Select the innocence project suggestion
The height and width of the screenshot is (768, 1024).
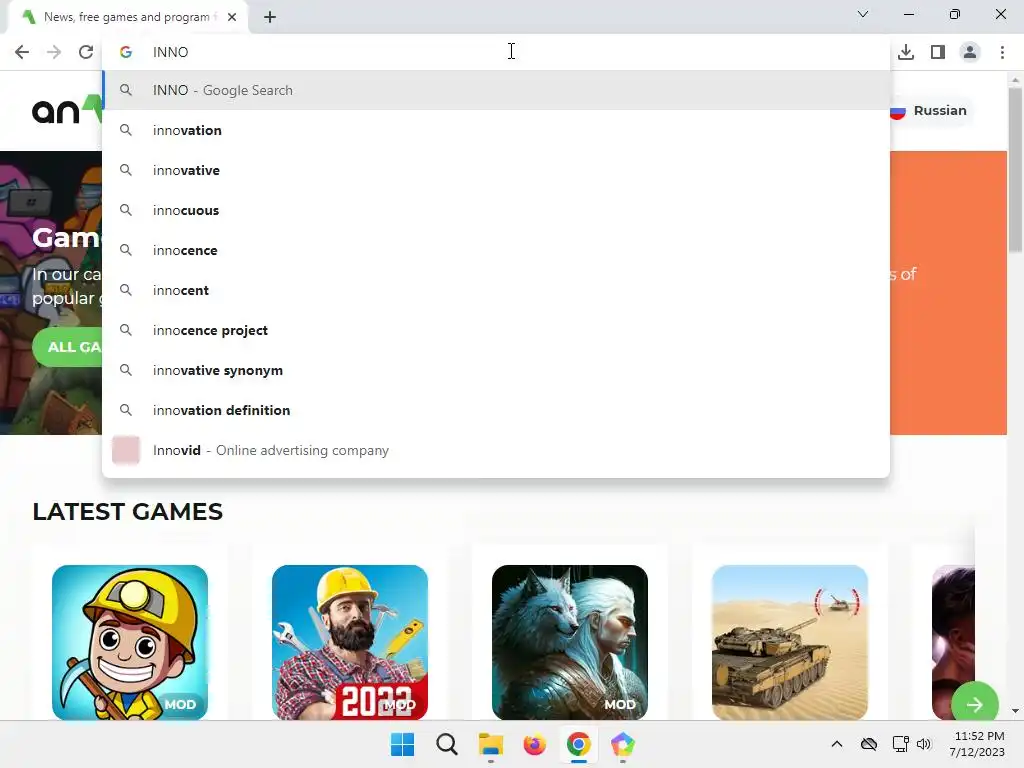pos(496,330)
